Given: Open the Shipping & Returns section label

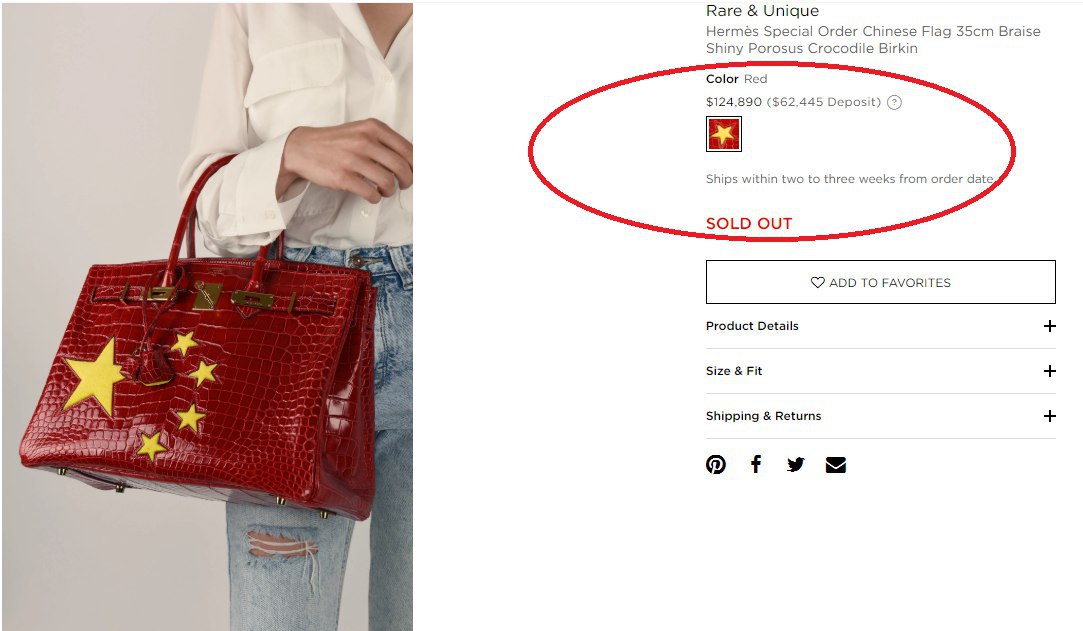Looking at the screenshot, I should coord(763,416).
